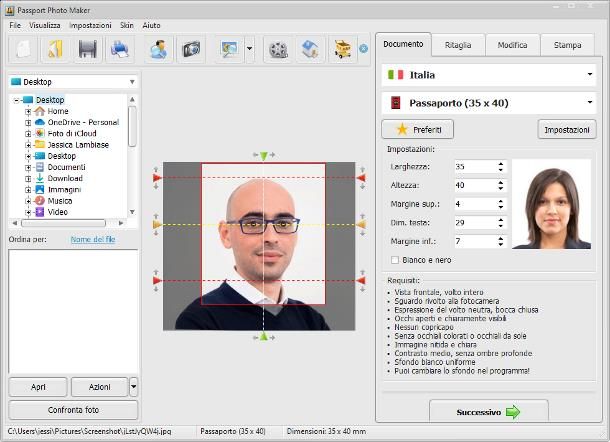The width and height of the screenshot is (610, 442).
Task: Click the Preferiti button
Action: [x=417, y=129]
